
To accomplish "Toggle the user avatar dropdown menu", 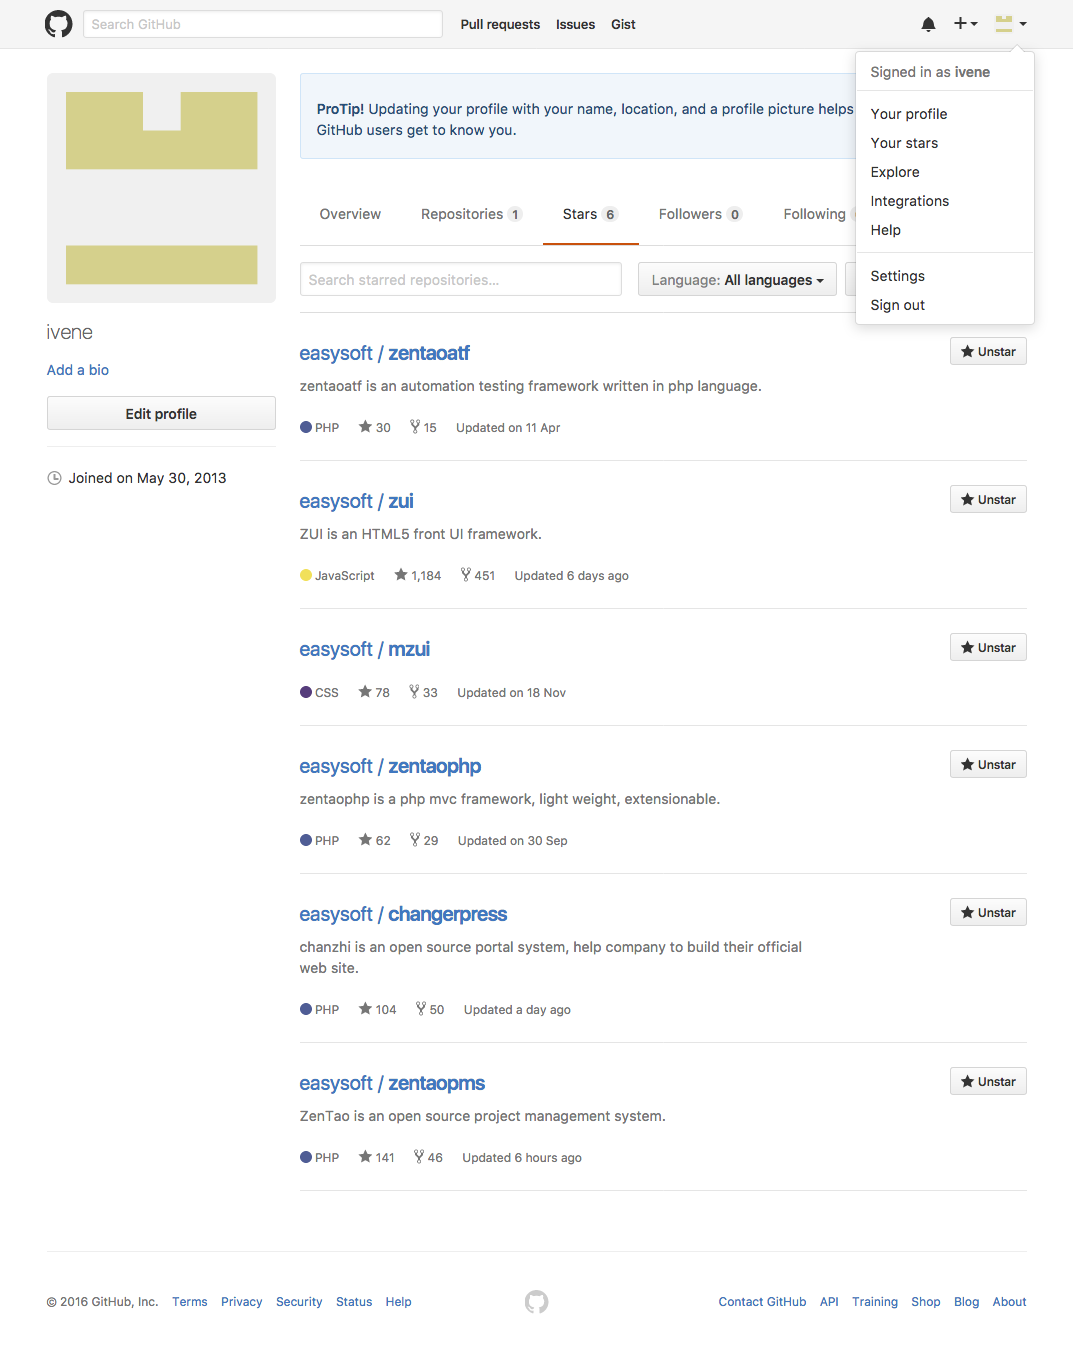I will click(x=1011, y=24).
